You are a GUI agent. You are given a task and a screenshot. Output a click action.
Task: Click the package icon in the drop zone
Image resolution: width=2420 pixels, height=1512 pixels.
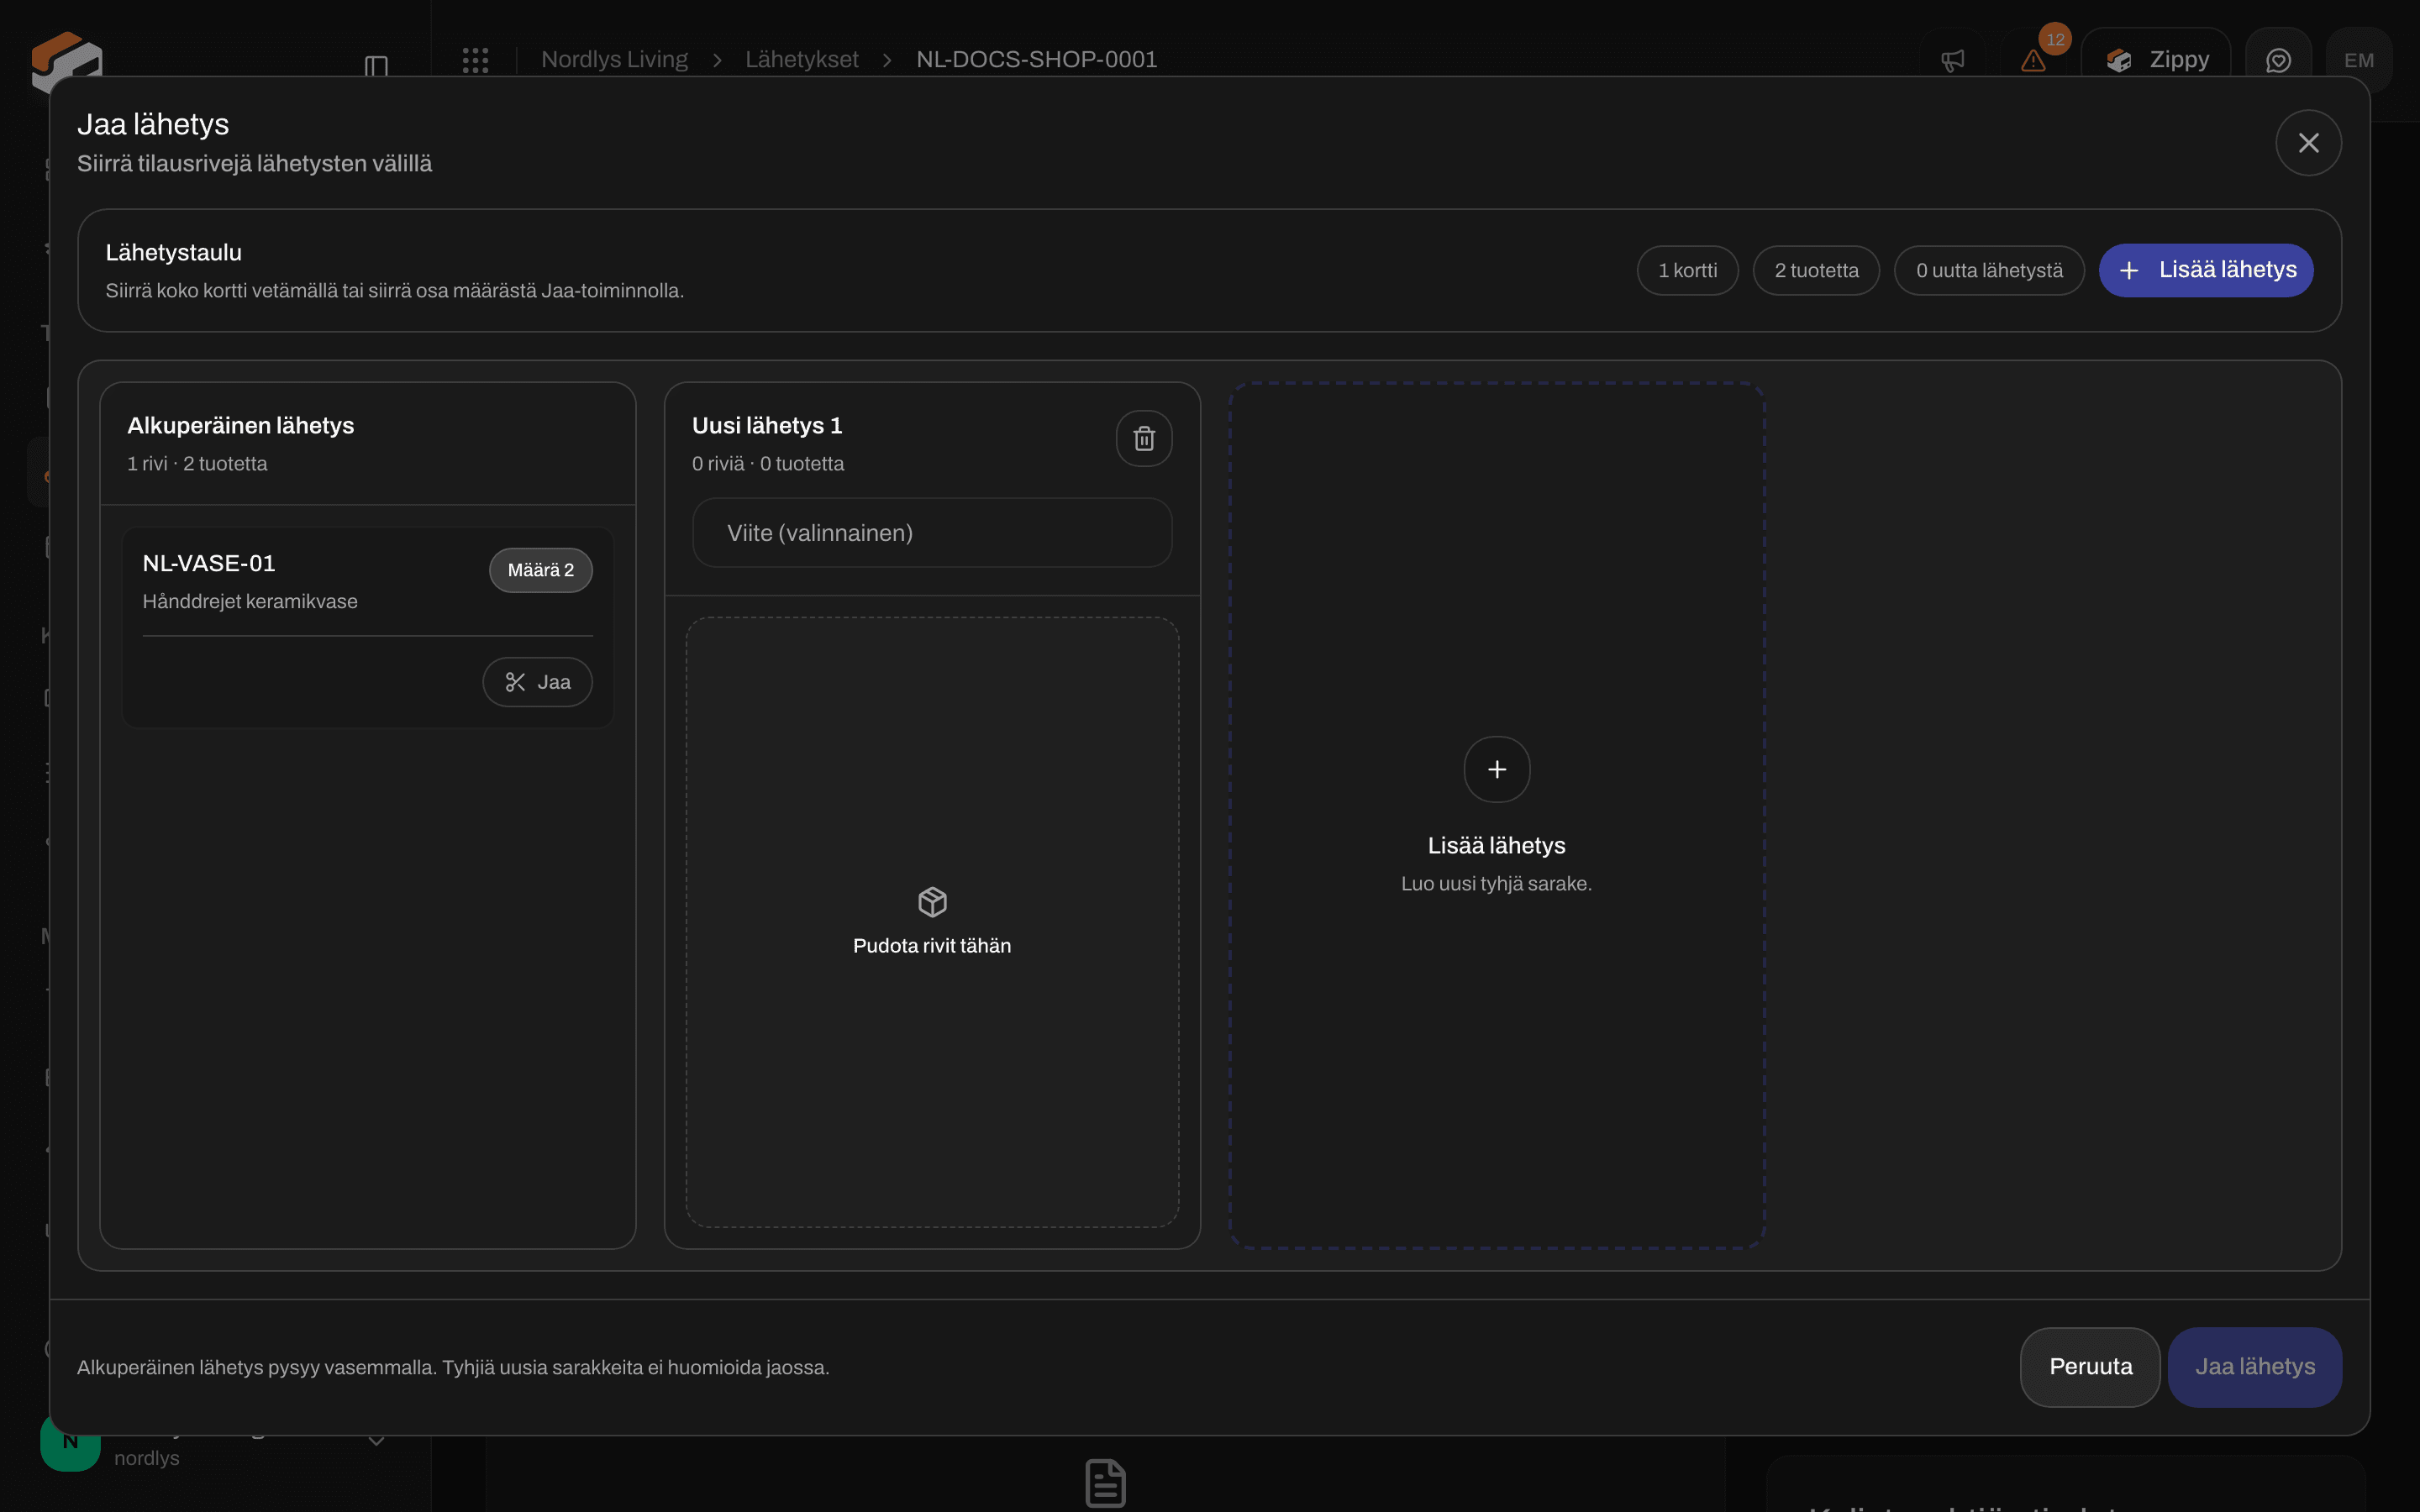932,902
